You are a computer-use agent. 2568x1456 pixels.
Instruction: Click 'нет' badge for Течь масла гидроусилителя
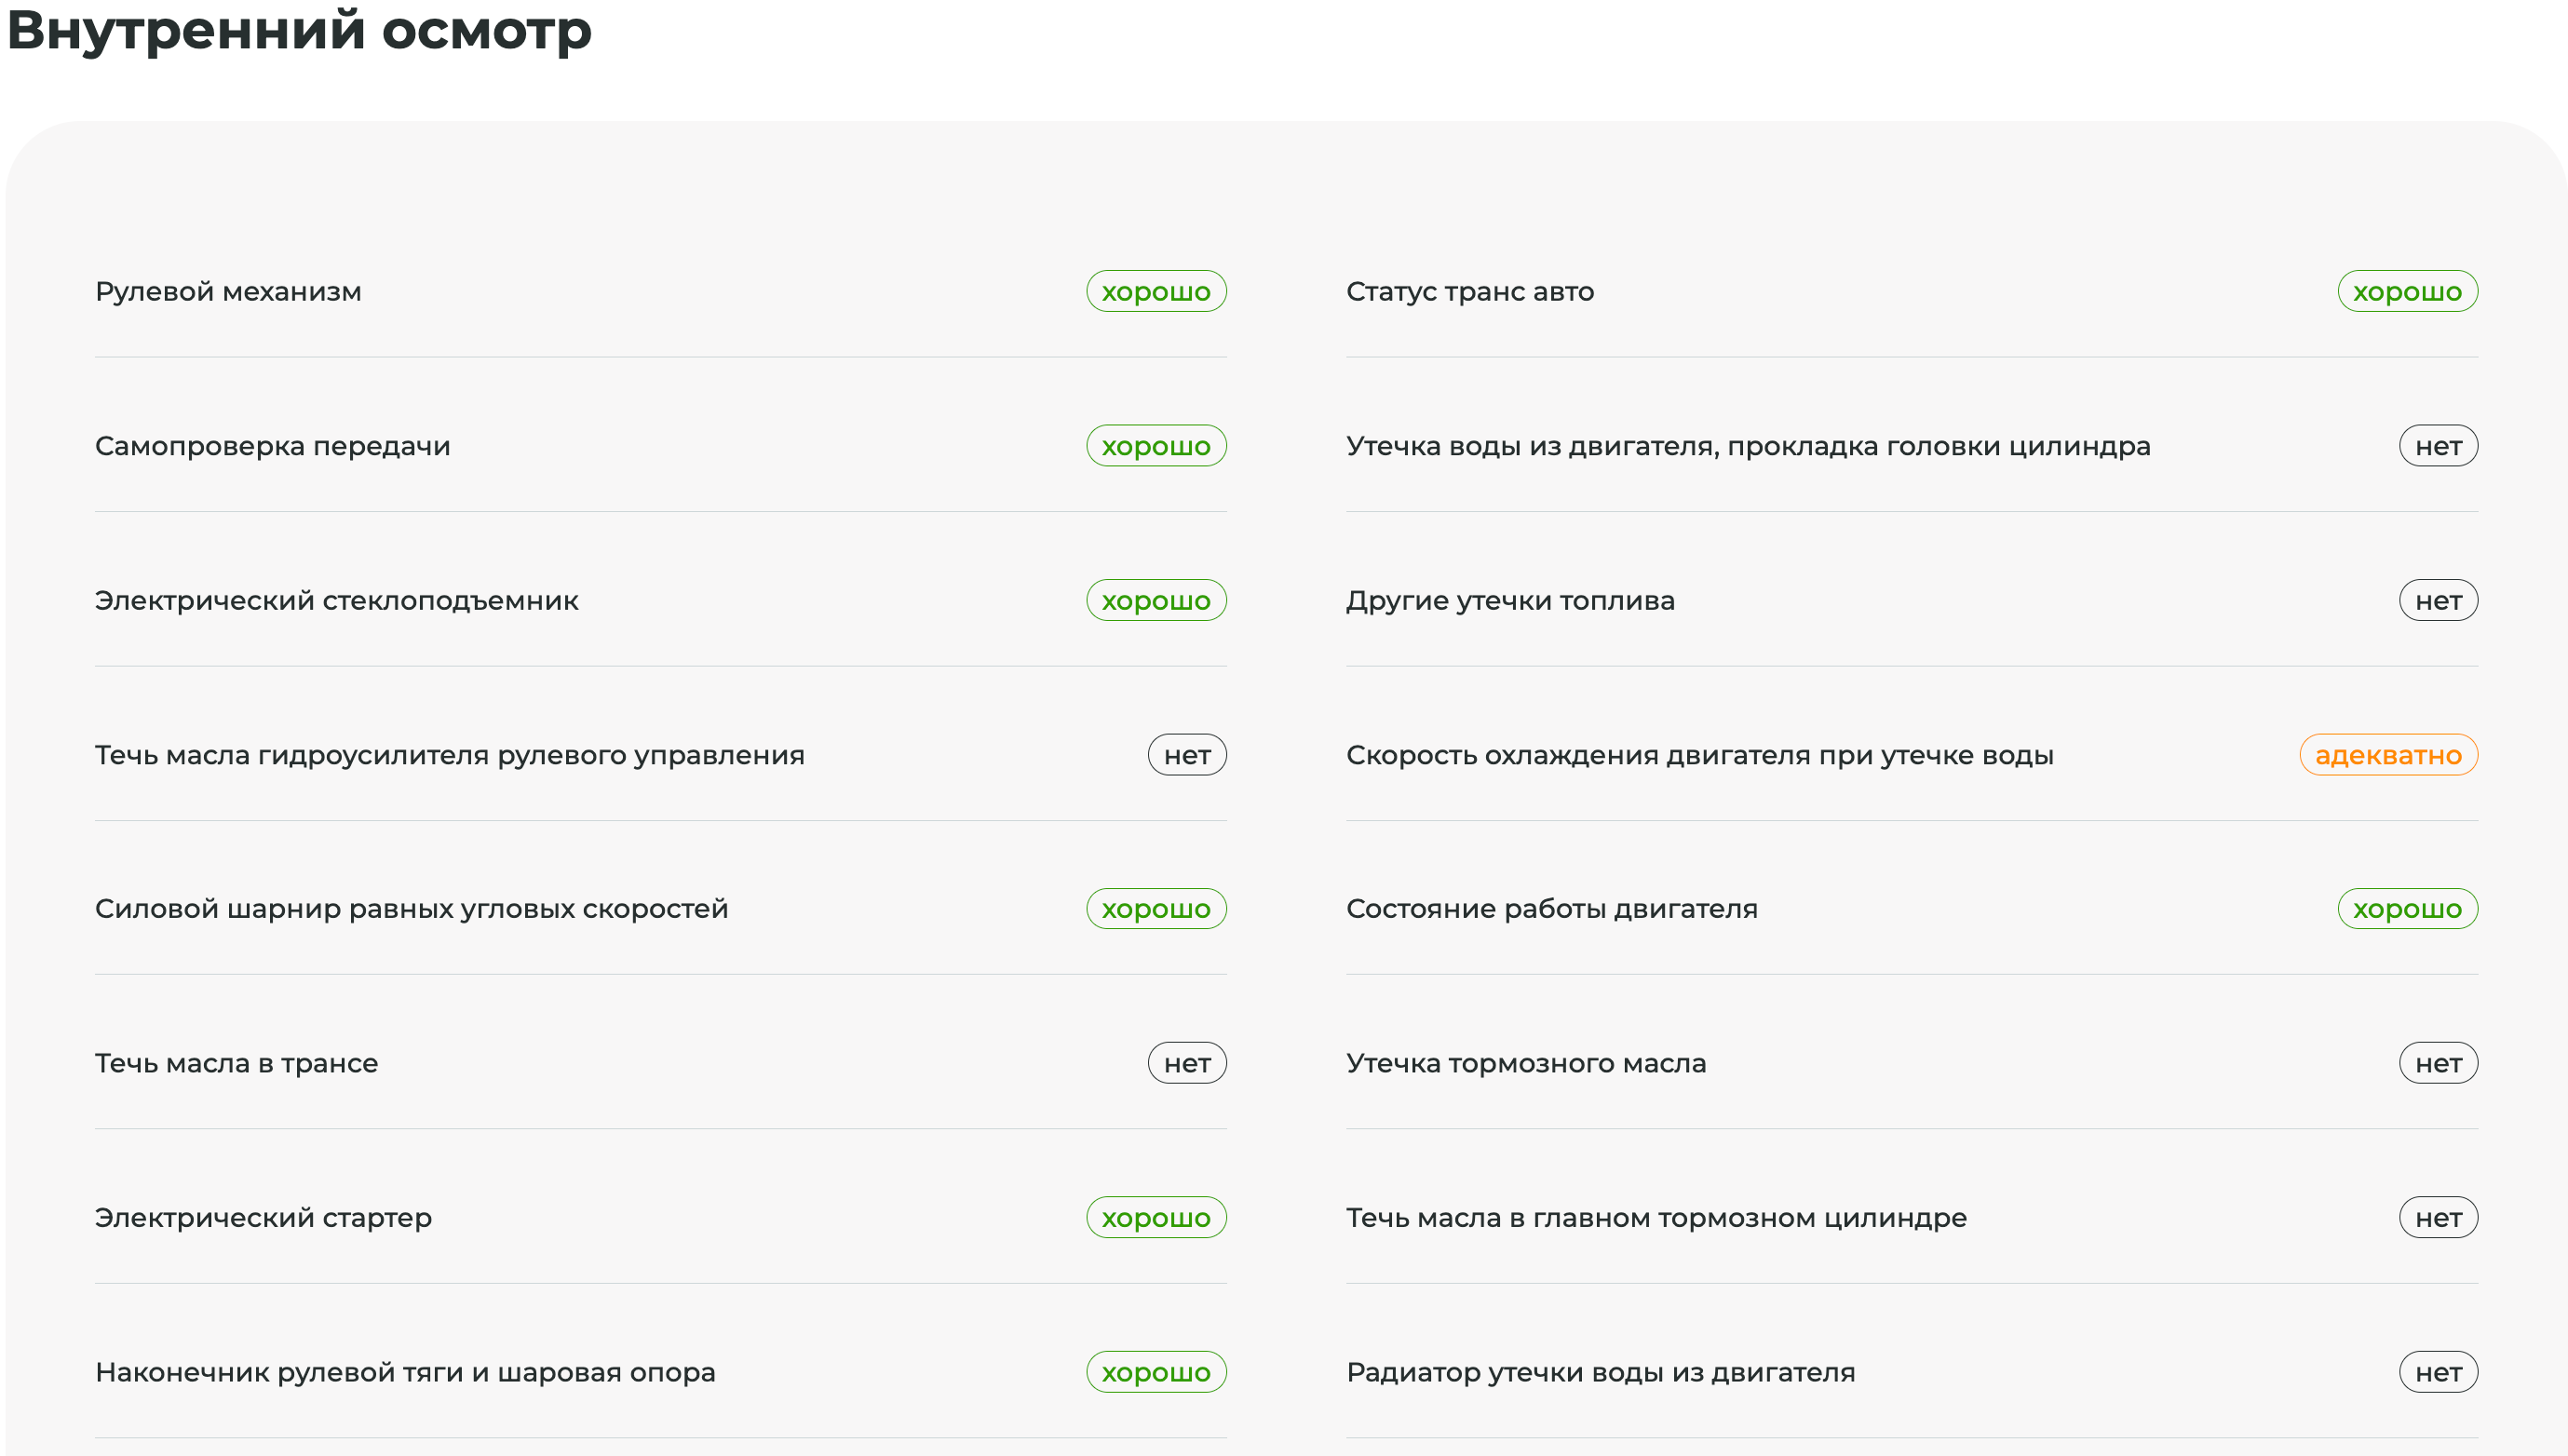point(1186,755)
